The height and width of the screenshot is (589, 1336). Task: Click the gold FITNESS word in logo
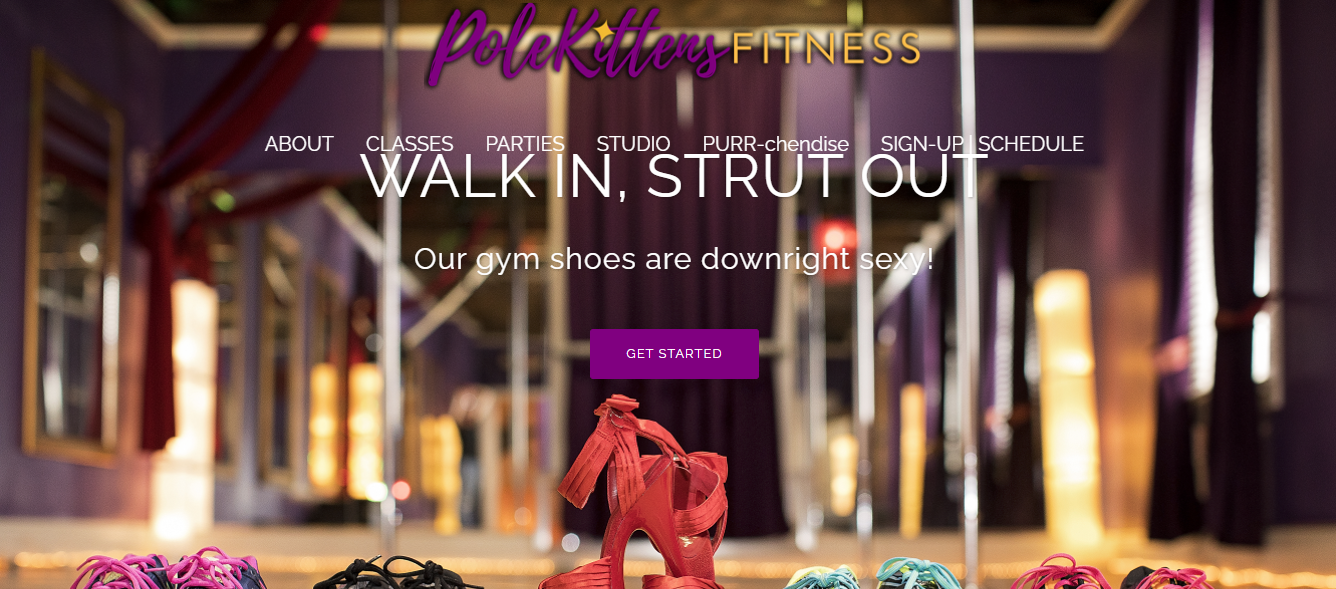coord(826,47)
